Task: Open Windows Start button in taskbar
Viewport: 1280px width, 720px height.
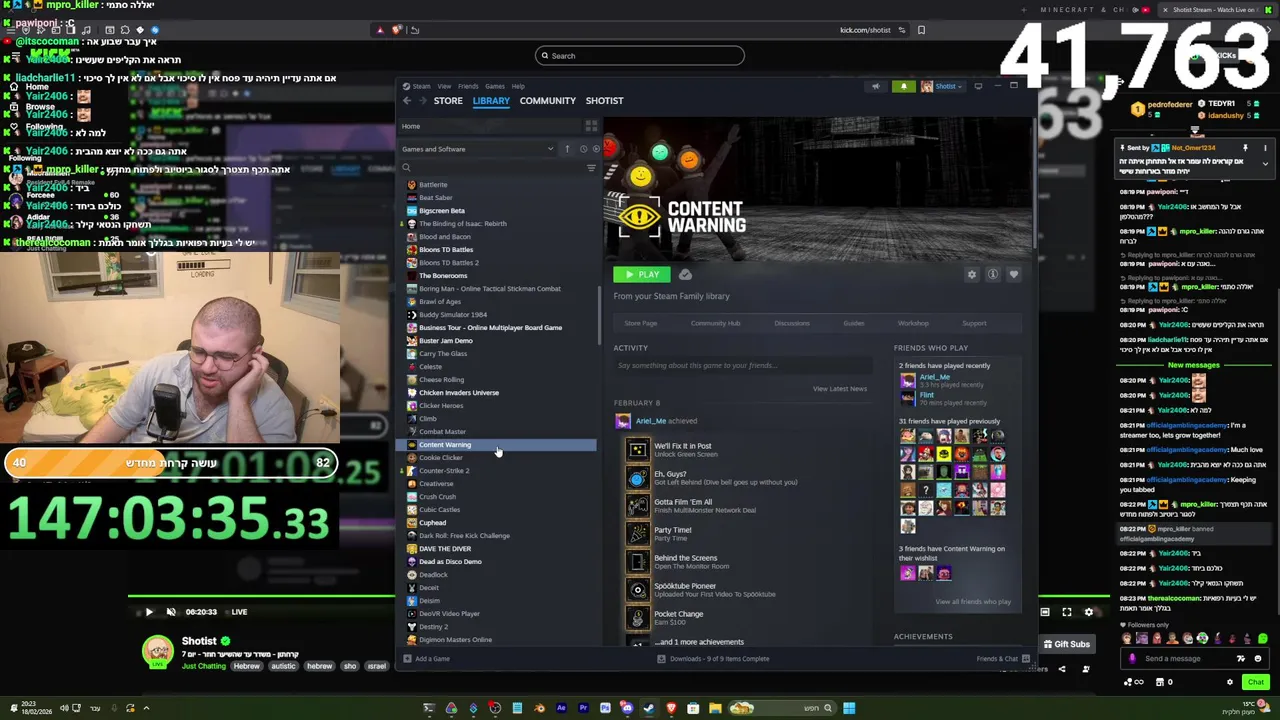Action: [x=849, y=709]
